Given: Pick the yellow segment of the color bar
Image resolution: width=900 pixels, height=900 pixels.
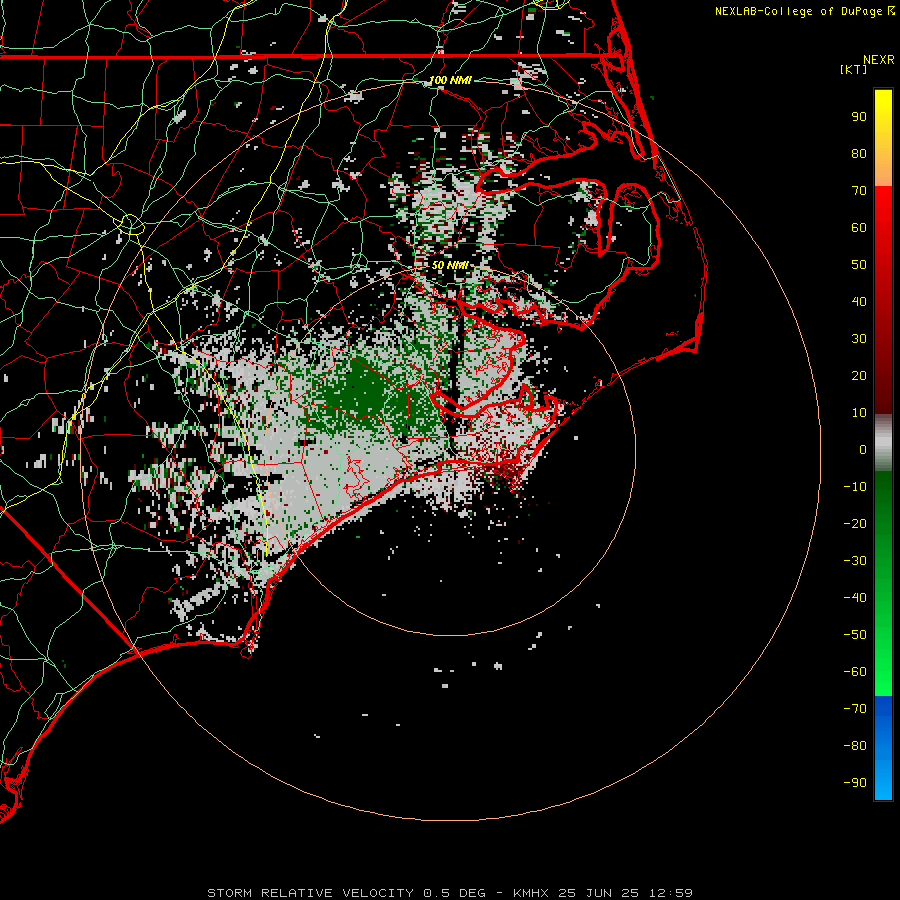Looking at the screenshot, I should click(x=883, y=138).
